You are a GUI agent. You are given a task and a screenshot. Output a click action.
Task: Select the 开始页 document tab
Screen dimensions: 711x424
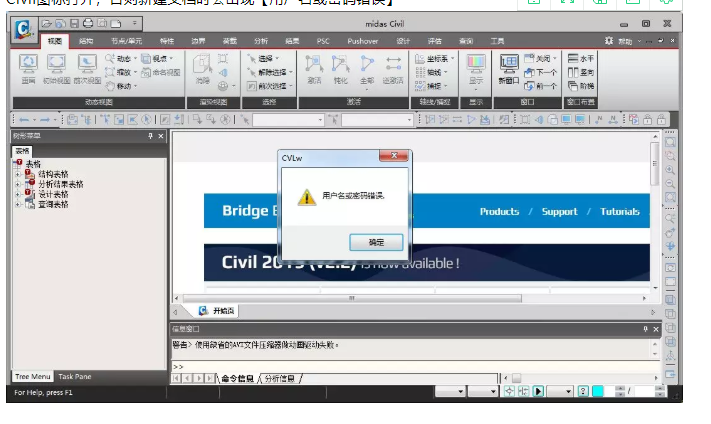pyautogui.click(x=217, y=311)
